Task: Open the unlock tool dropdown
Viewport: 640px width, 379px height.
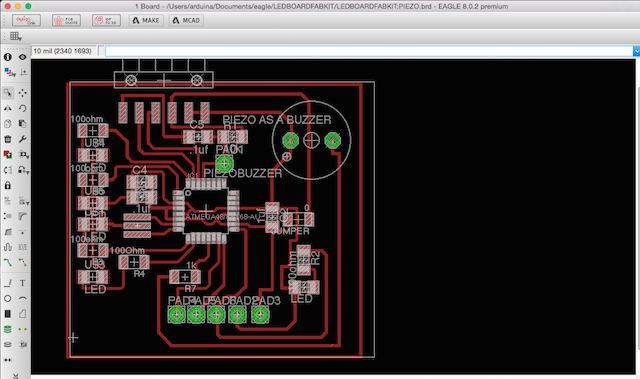Action: point(23,170)
